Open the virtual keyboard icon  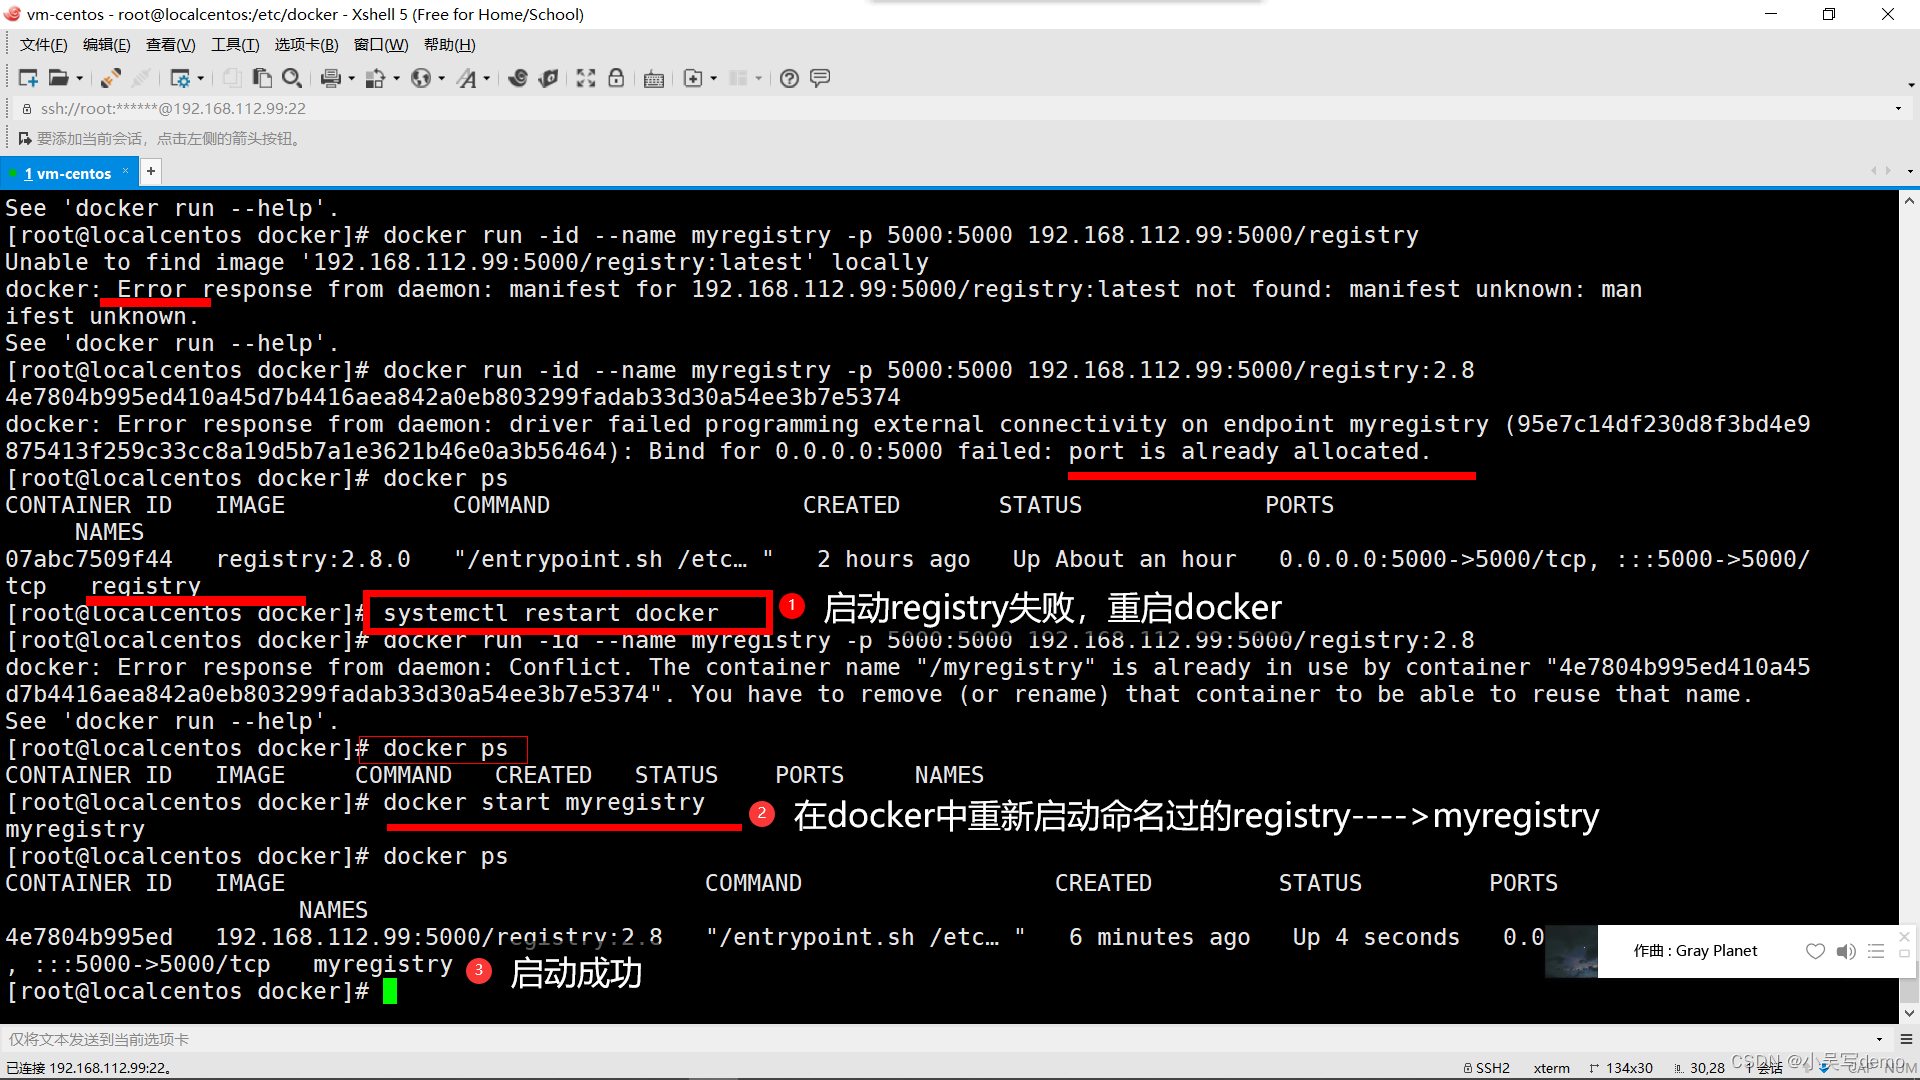[654, 78]
